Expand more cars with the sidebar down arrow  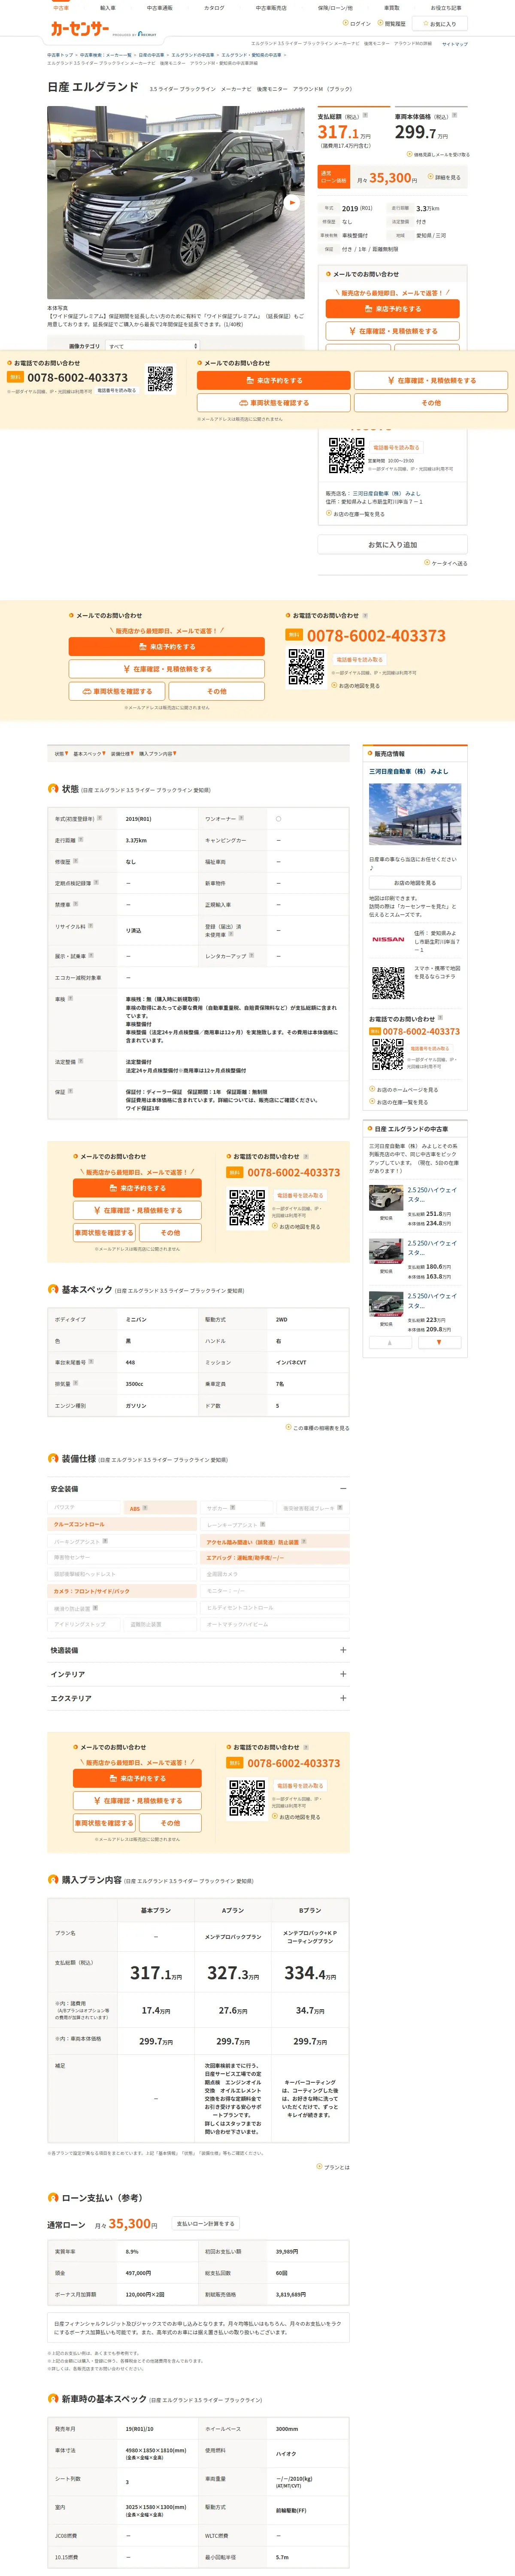(439, 1343)
